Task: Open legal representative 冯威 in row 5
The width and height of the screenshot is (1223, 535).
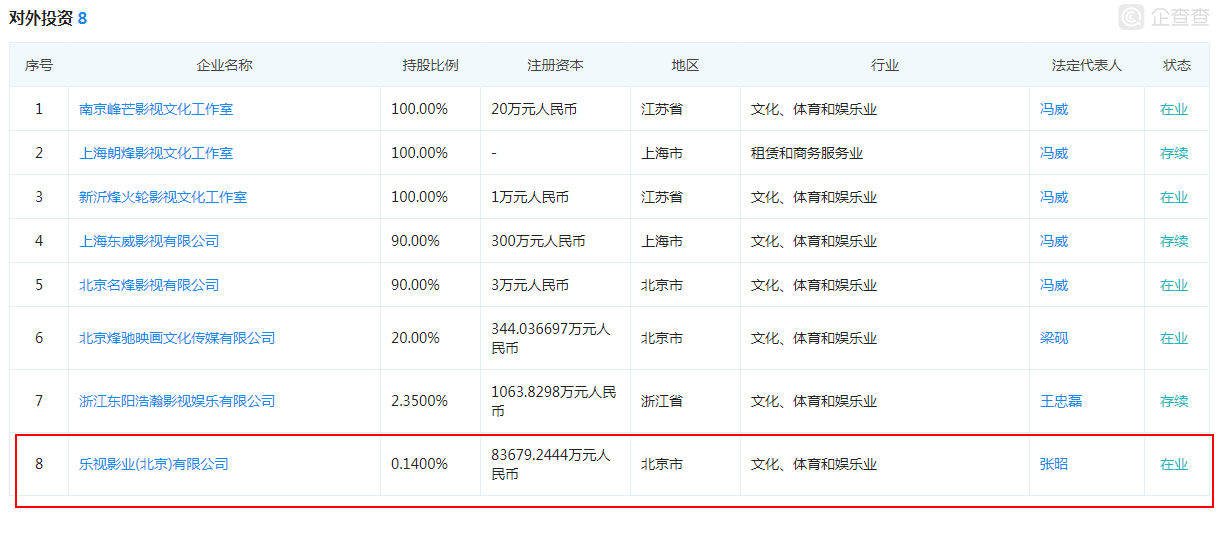Action: [x=1054, y=285]
